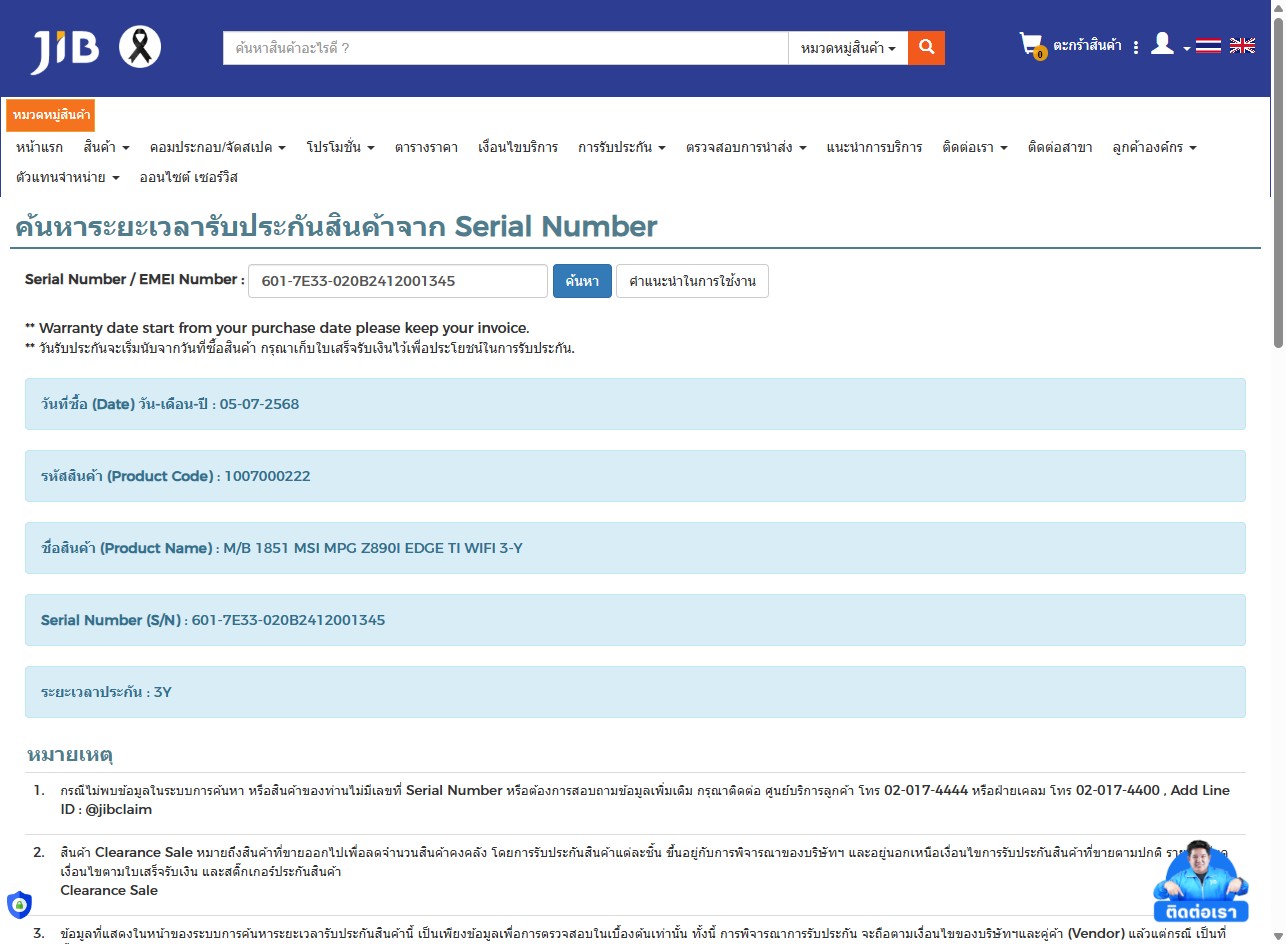Open the ตารางราคา price list menu item
This screenshot has height=944, width=1286.
pos(426,147)
